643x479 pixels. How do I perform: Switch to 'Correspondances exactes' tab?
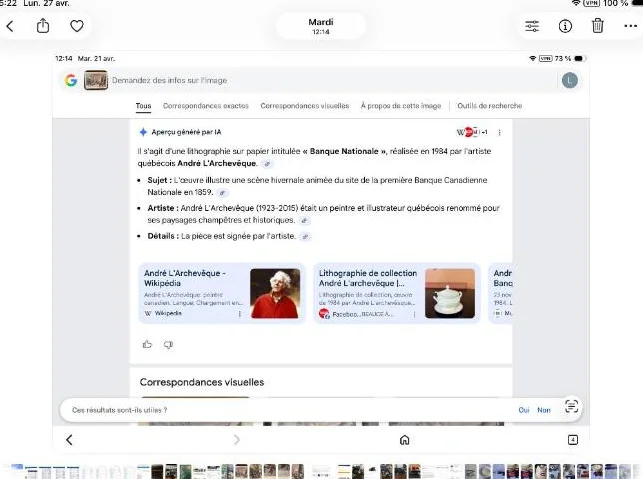point(206,106)
